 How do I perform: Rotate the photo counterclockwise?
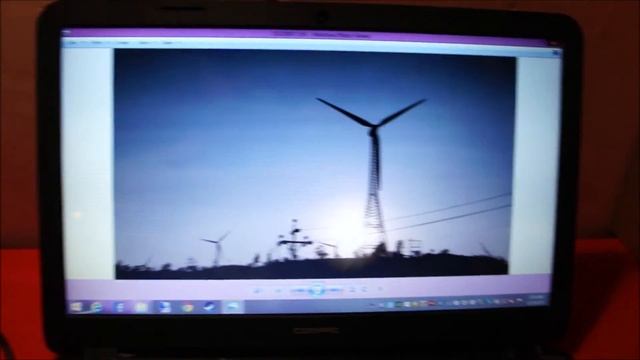coord(353,290)
